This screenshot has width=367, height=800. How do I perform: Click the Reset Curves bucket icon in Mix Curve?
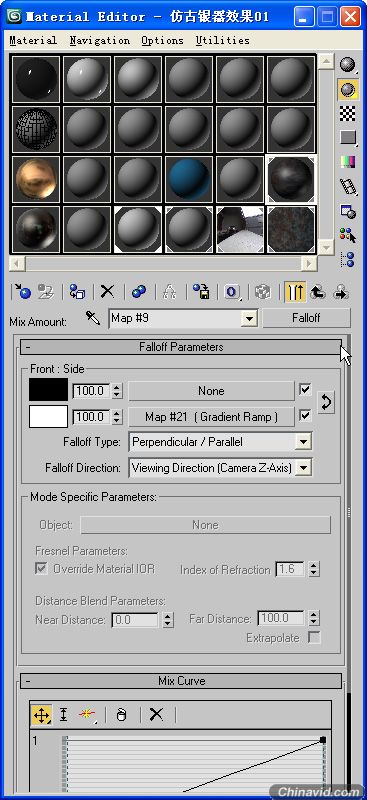coord(121,715)
